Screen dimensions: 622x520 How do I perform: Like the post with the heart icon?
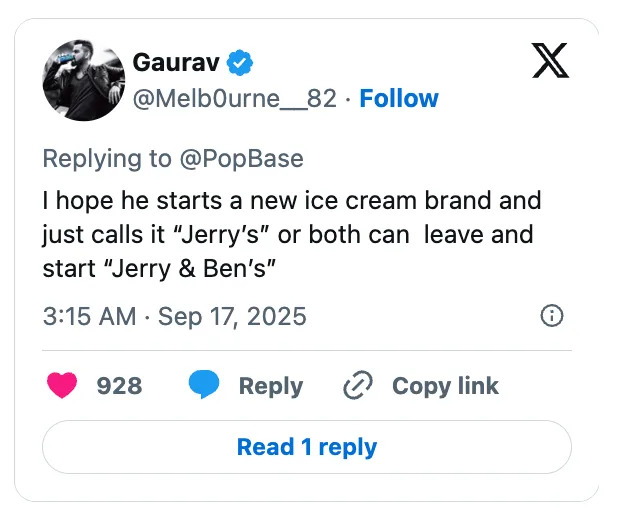coord(63,386)
